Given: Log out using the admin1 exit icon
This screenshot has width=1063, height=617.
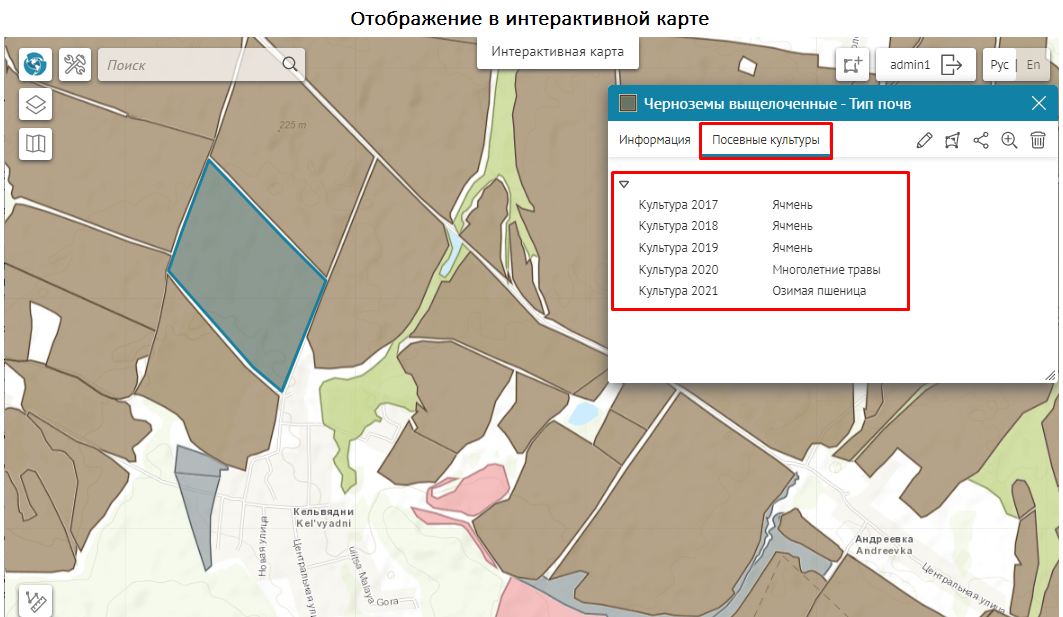Looking at the screenshot, I should [x=952, y=65].
